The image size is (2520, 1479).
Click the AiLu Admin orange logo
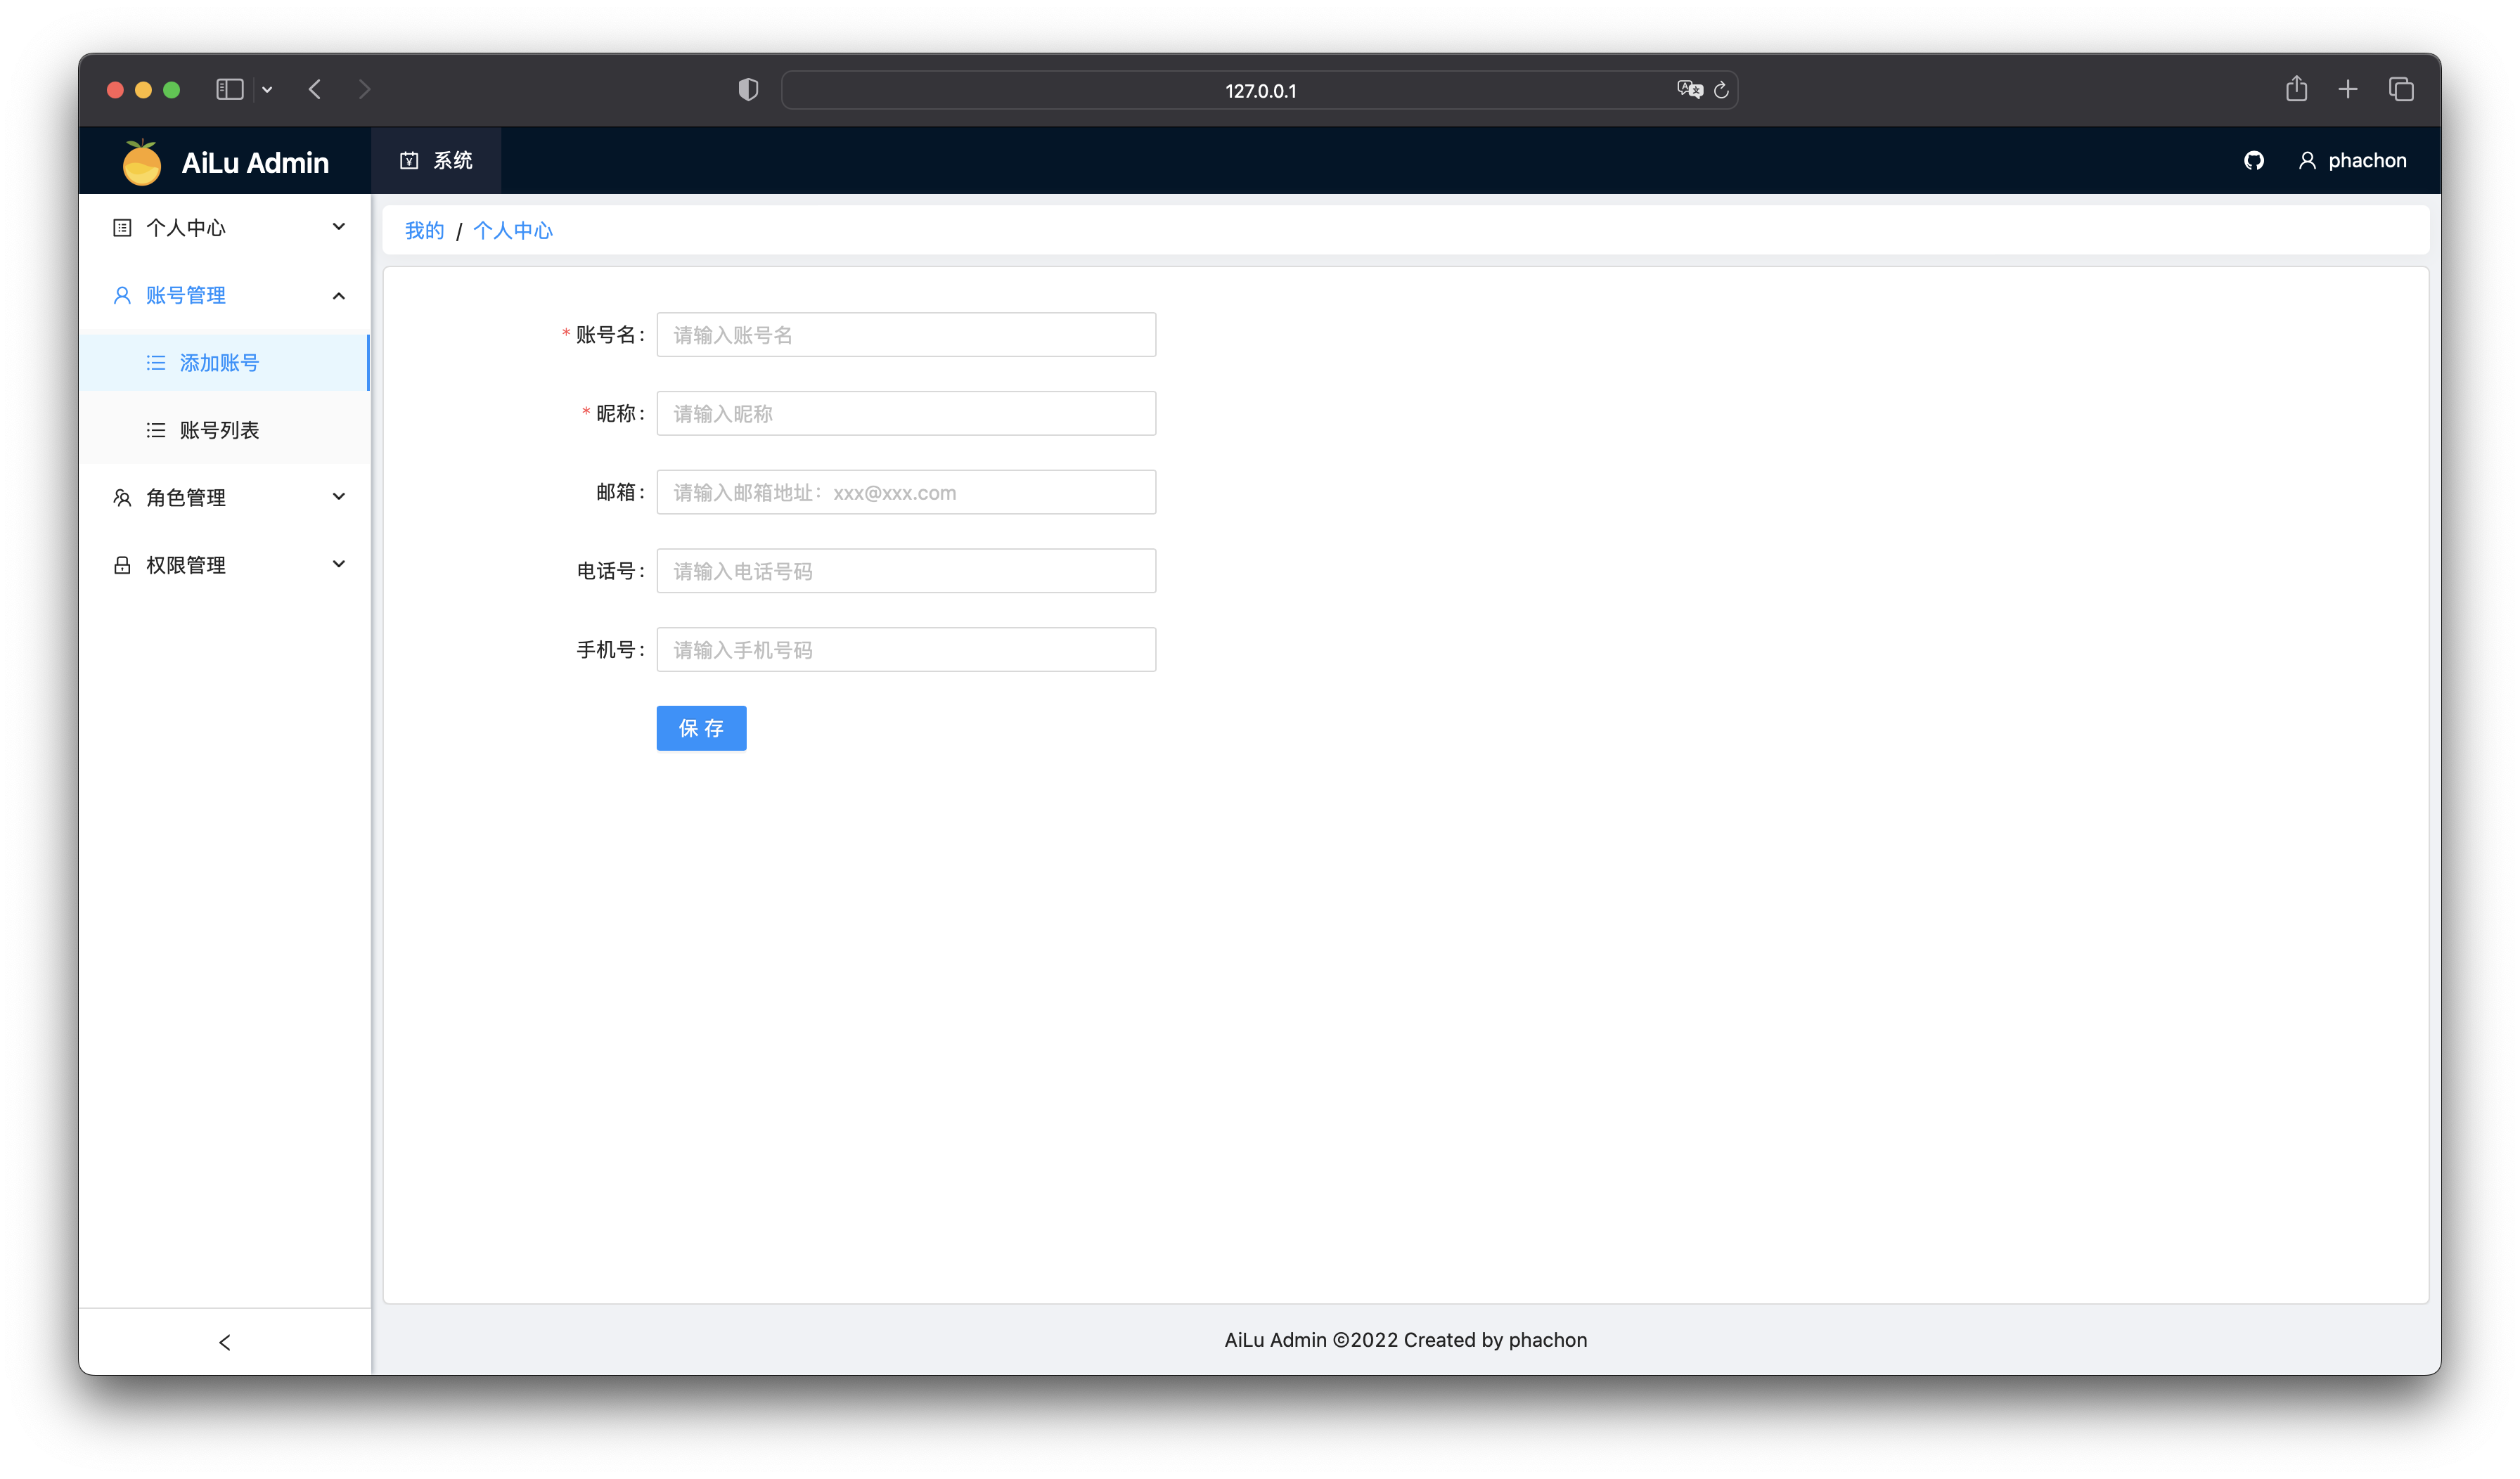pyautogui.click(x=141, y=162)
